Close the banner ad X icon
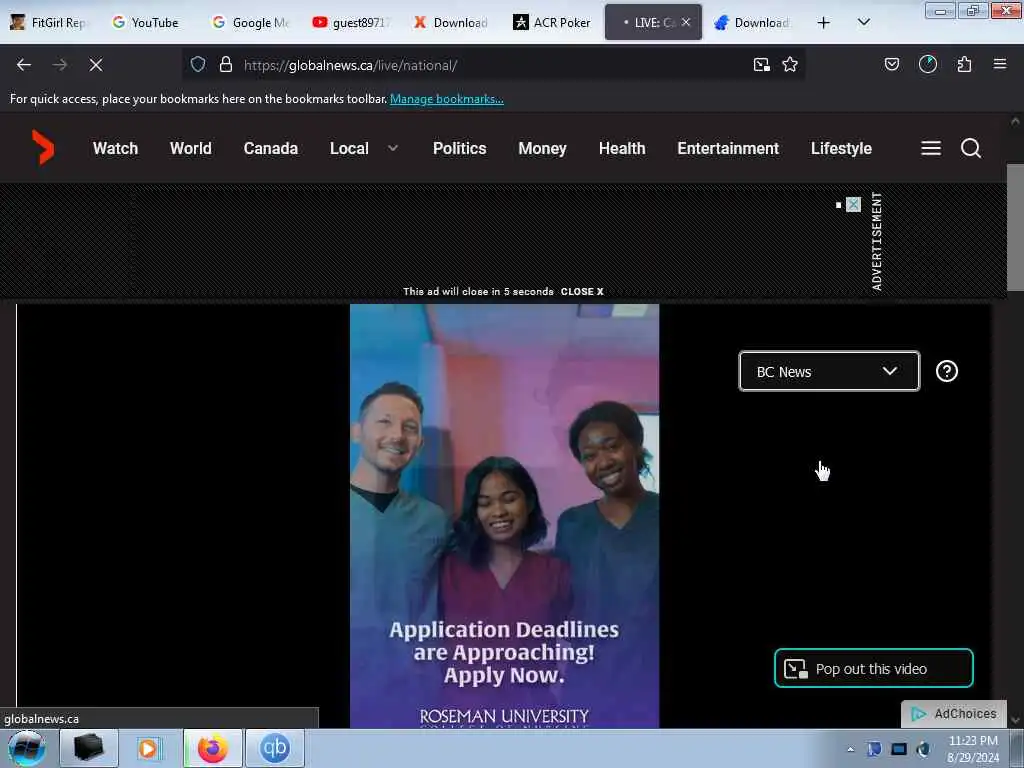1024x768 pixels. (854, 204)
